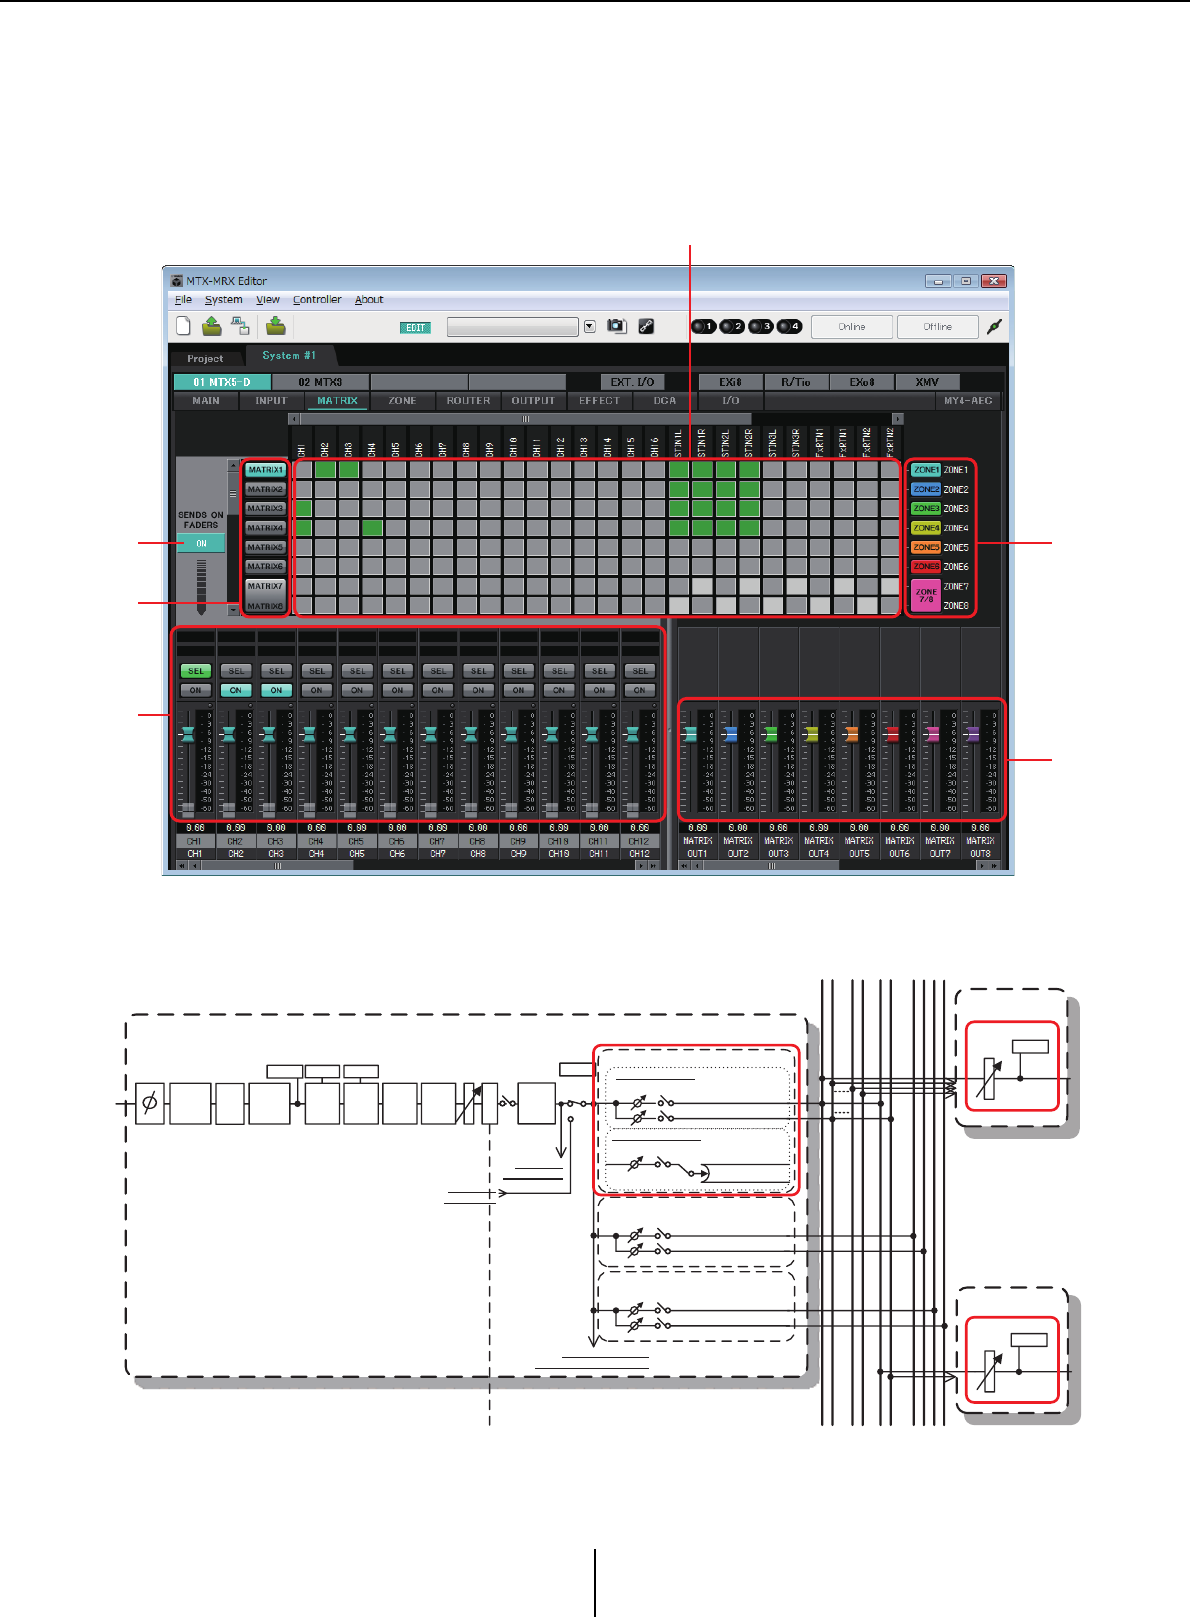Click the MATRIX1 CH2 green crosspoint cell
This screenshot has width=1190, height=1617.
(325, 470)
